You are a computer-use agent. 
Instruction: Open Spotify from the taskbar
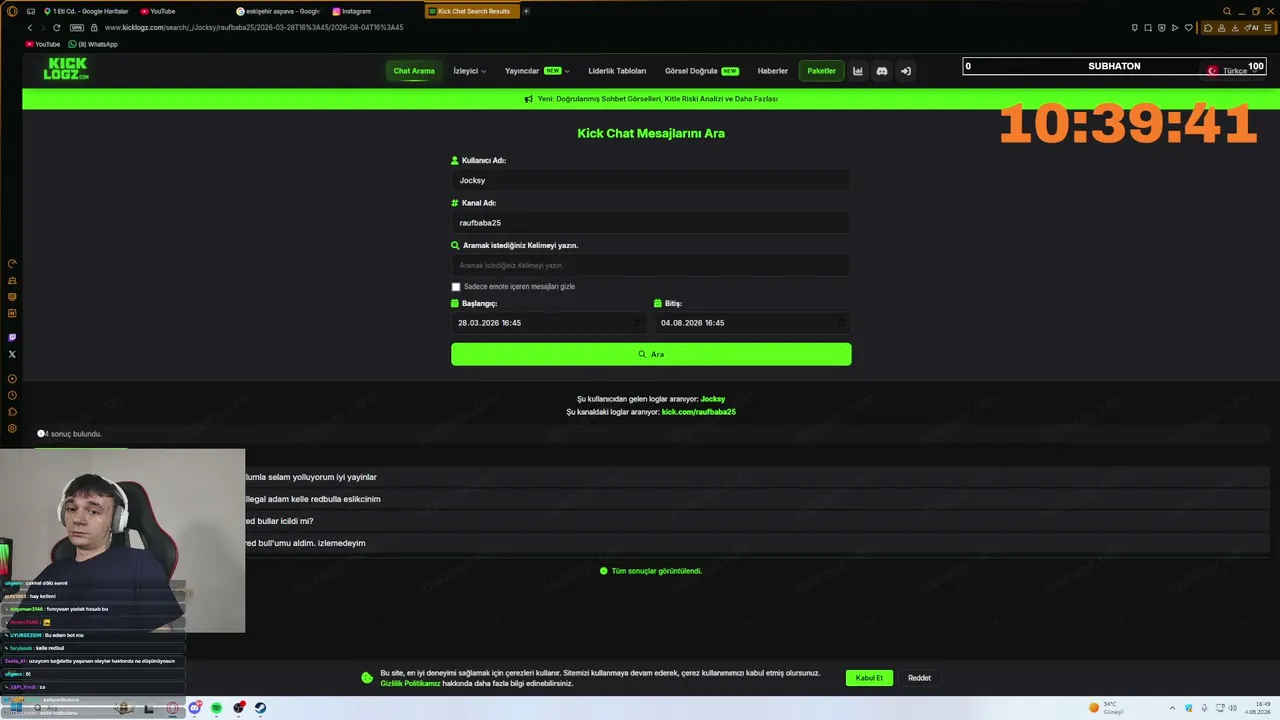pyautogui.click(x=216, y=708)
